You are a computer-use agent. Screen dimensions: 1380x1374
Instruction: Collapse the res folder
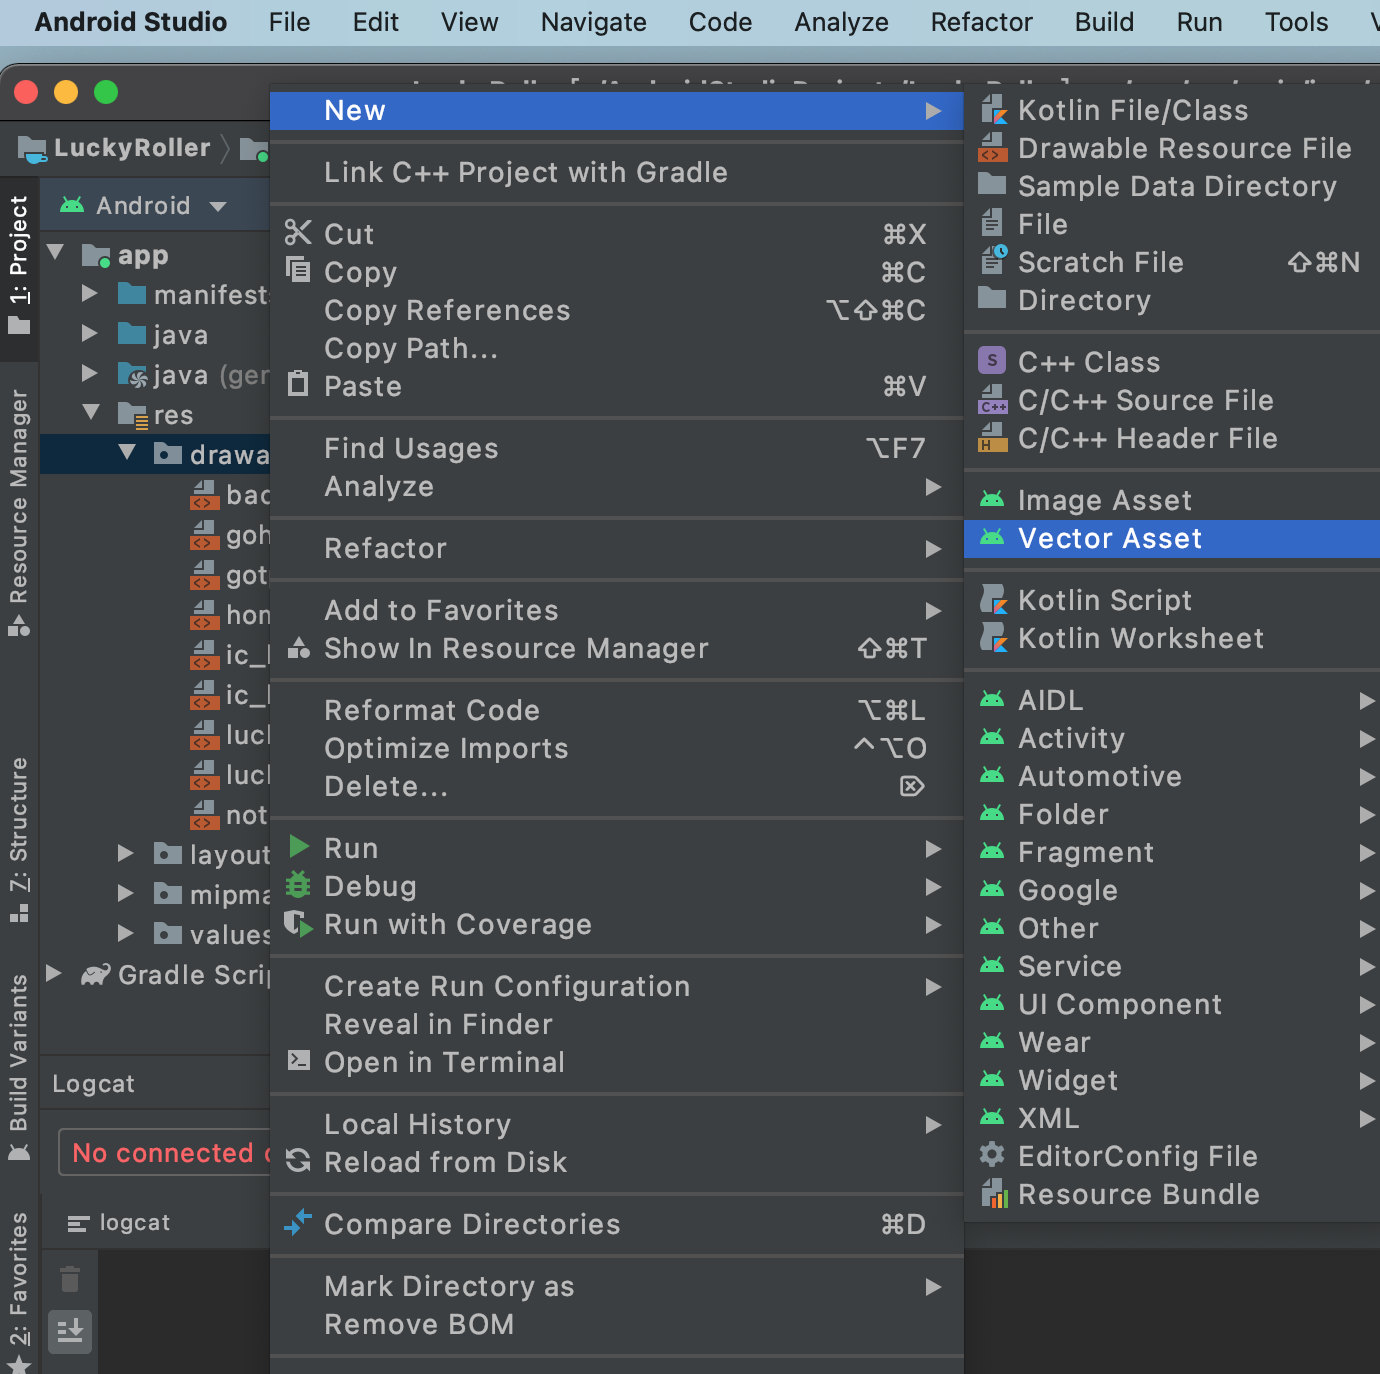[91, 413]
